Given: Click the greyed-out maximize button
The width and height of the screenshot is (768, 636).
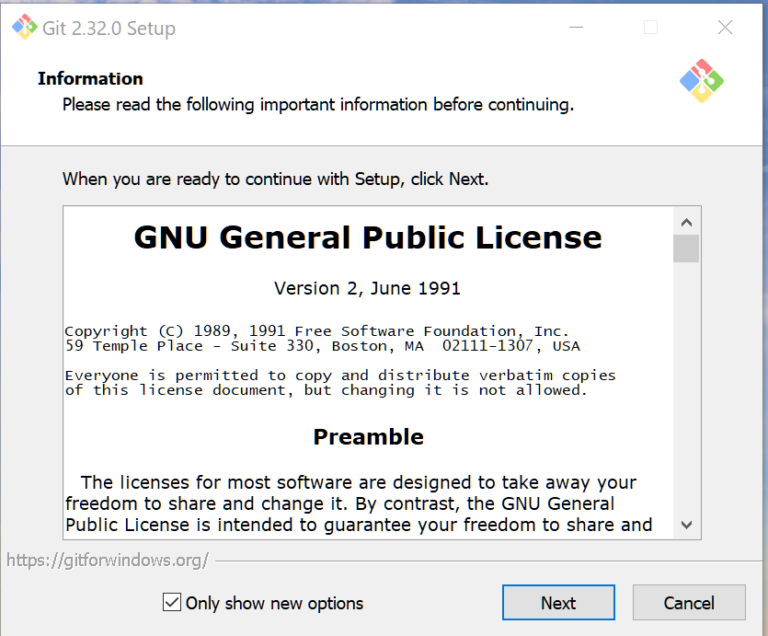Looking at the screenshot, I should pyautogui.click(x=651, y=28).
